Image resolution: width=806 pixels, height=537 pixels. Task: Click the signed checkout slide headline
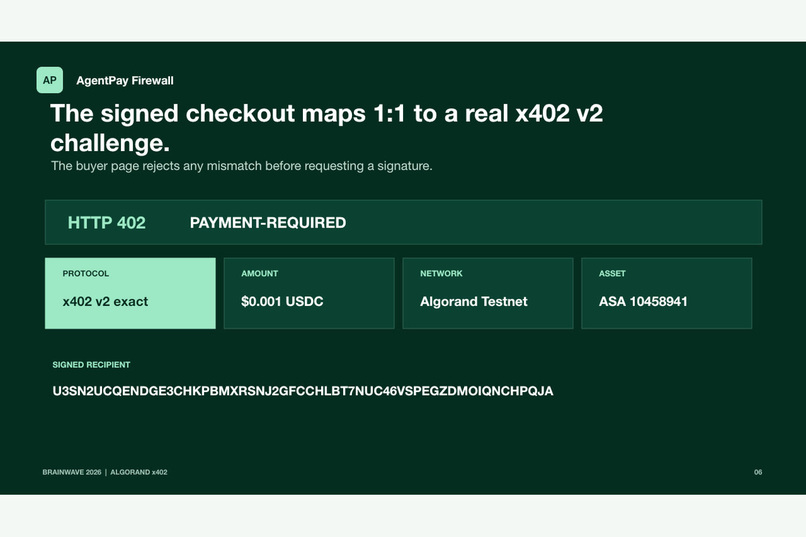point(326,128)
